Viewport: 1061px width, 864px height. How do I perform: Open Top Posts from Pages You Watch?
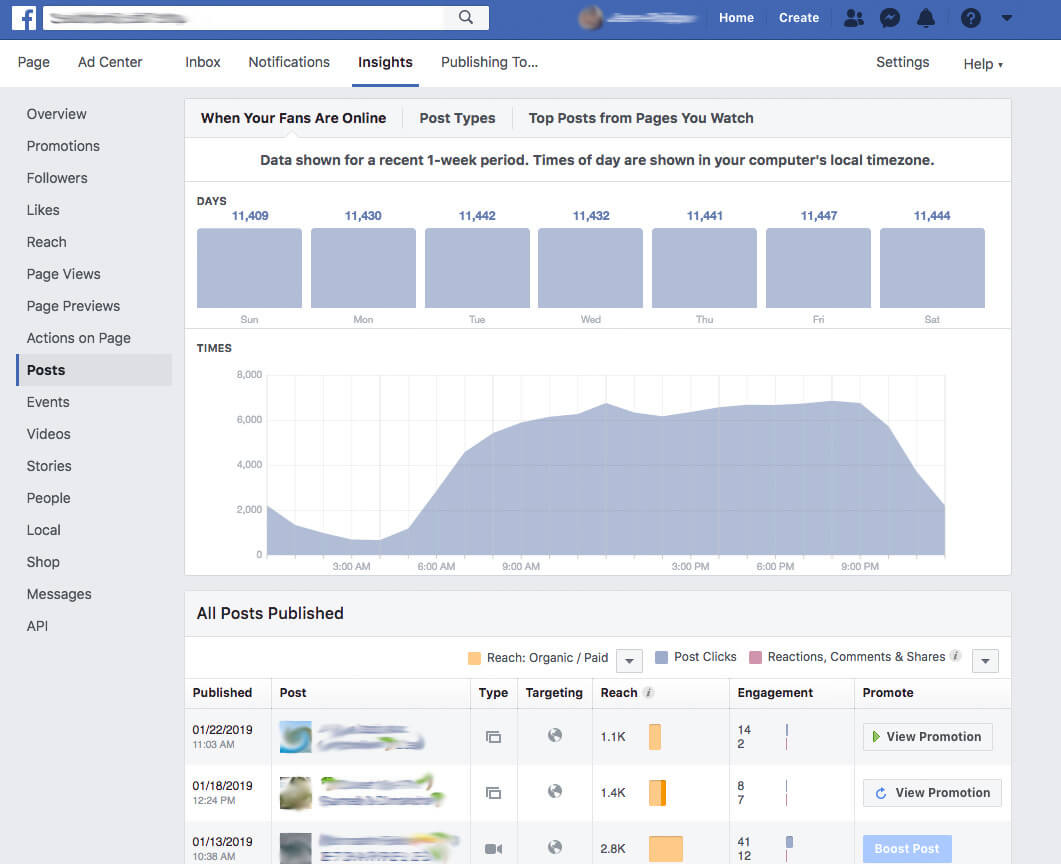coord(640,118)
